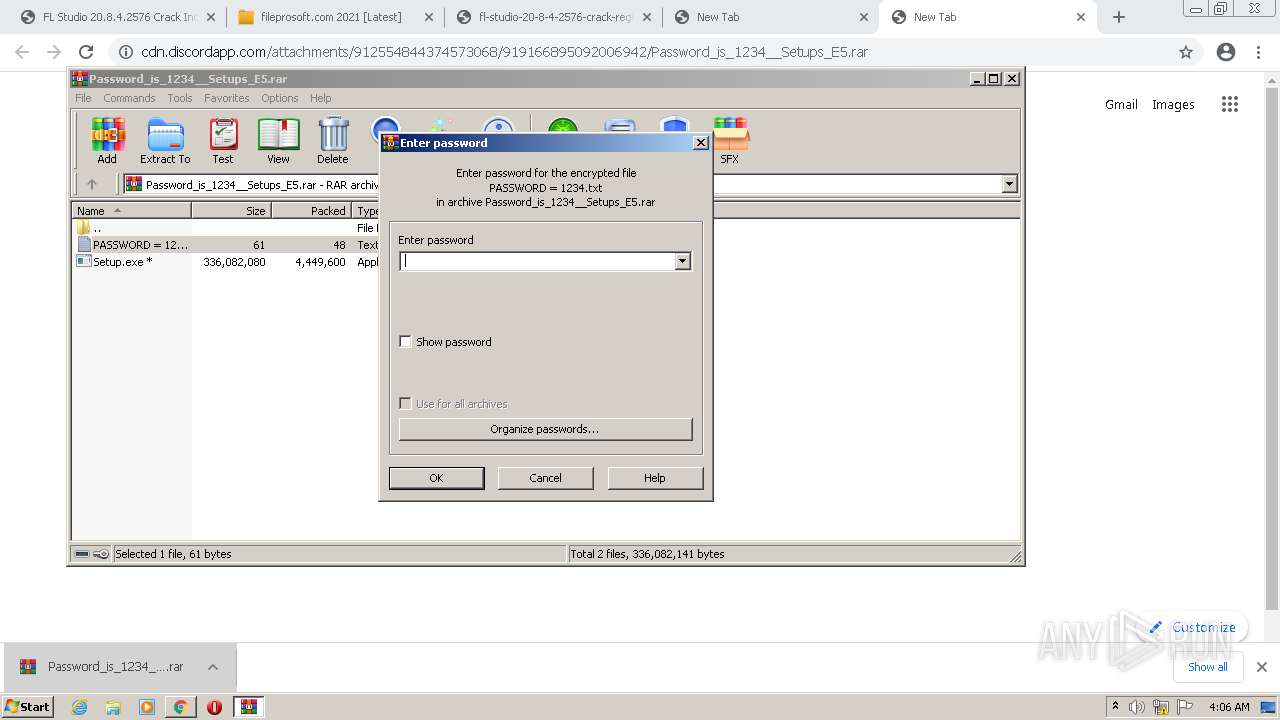Open the file explorer taskbar icon
The height and width of the screenshot is (720, 1280).
tap(113, 707)
